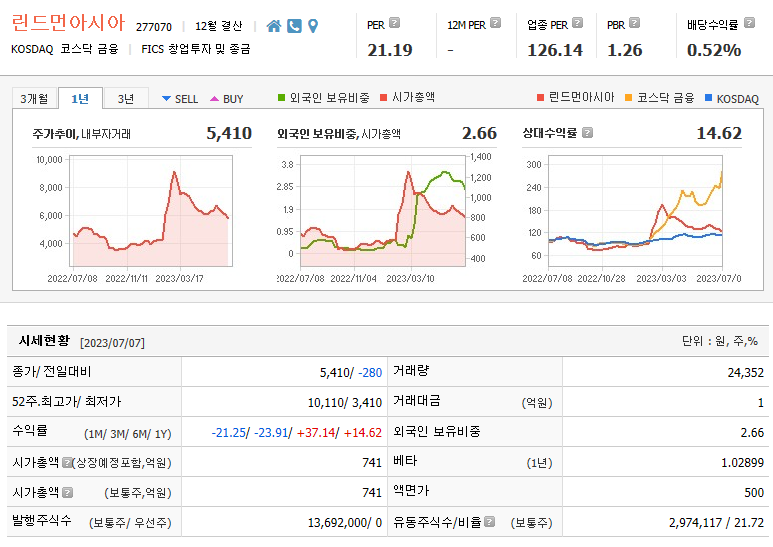Image resolution: width=773 pixels, height=547 pixels.
Task: Click 유동주식수 value 2,974,117 / 21.72
Action: point(716,522)
